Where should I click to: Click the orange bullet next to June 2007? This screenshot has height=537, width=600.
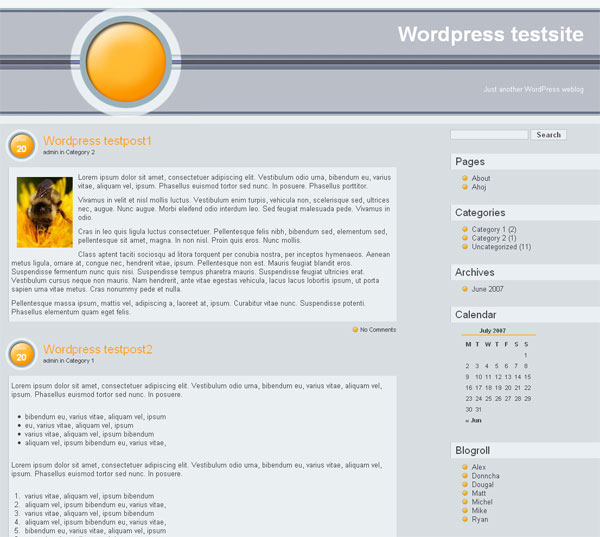pyautogui.click(x=465, y=289)
